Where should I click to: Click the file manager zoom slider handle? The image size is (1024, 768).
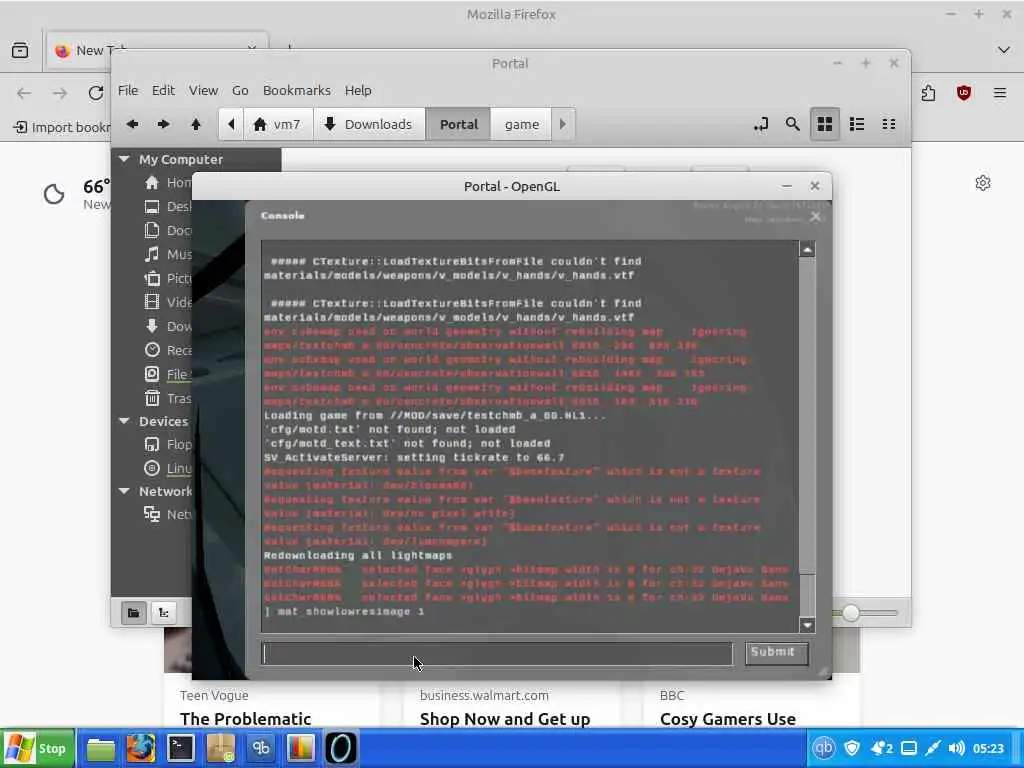coord(850,613)
